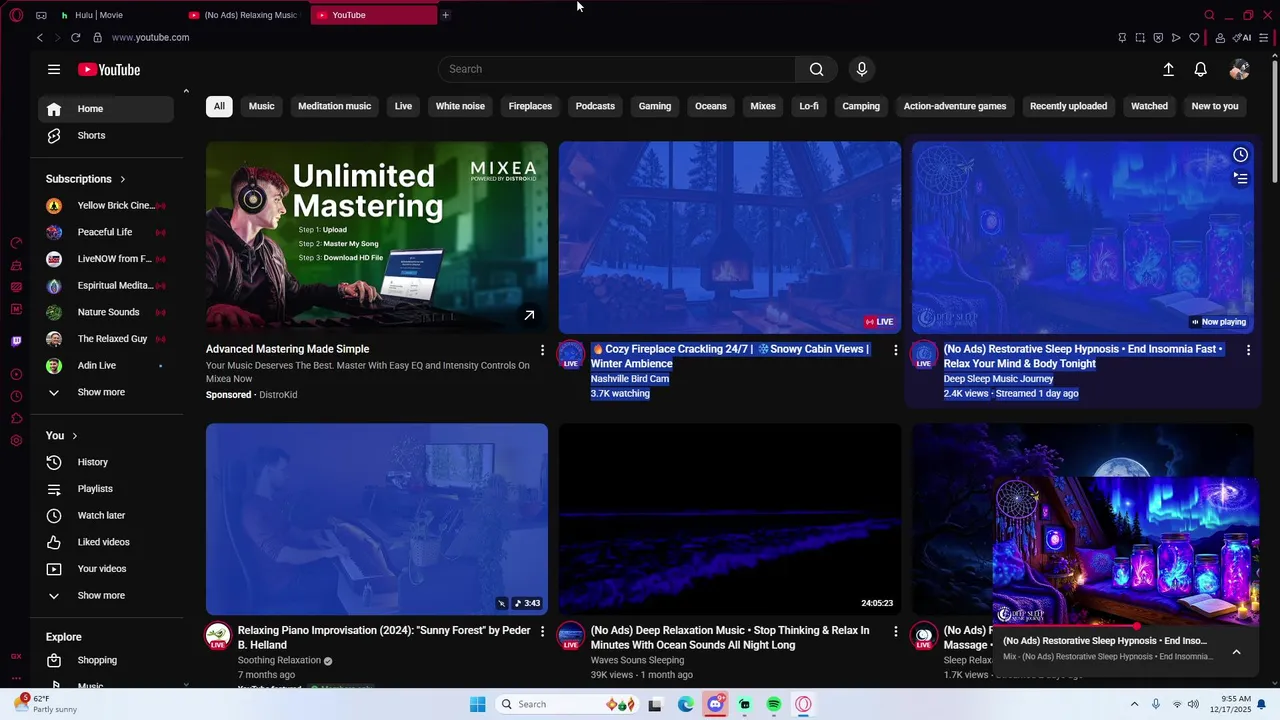Open Opera easy setup sliders icon
The image size is (1280, 720).
(x=1264, y=38)
